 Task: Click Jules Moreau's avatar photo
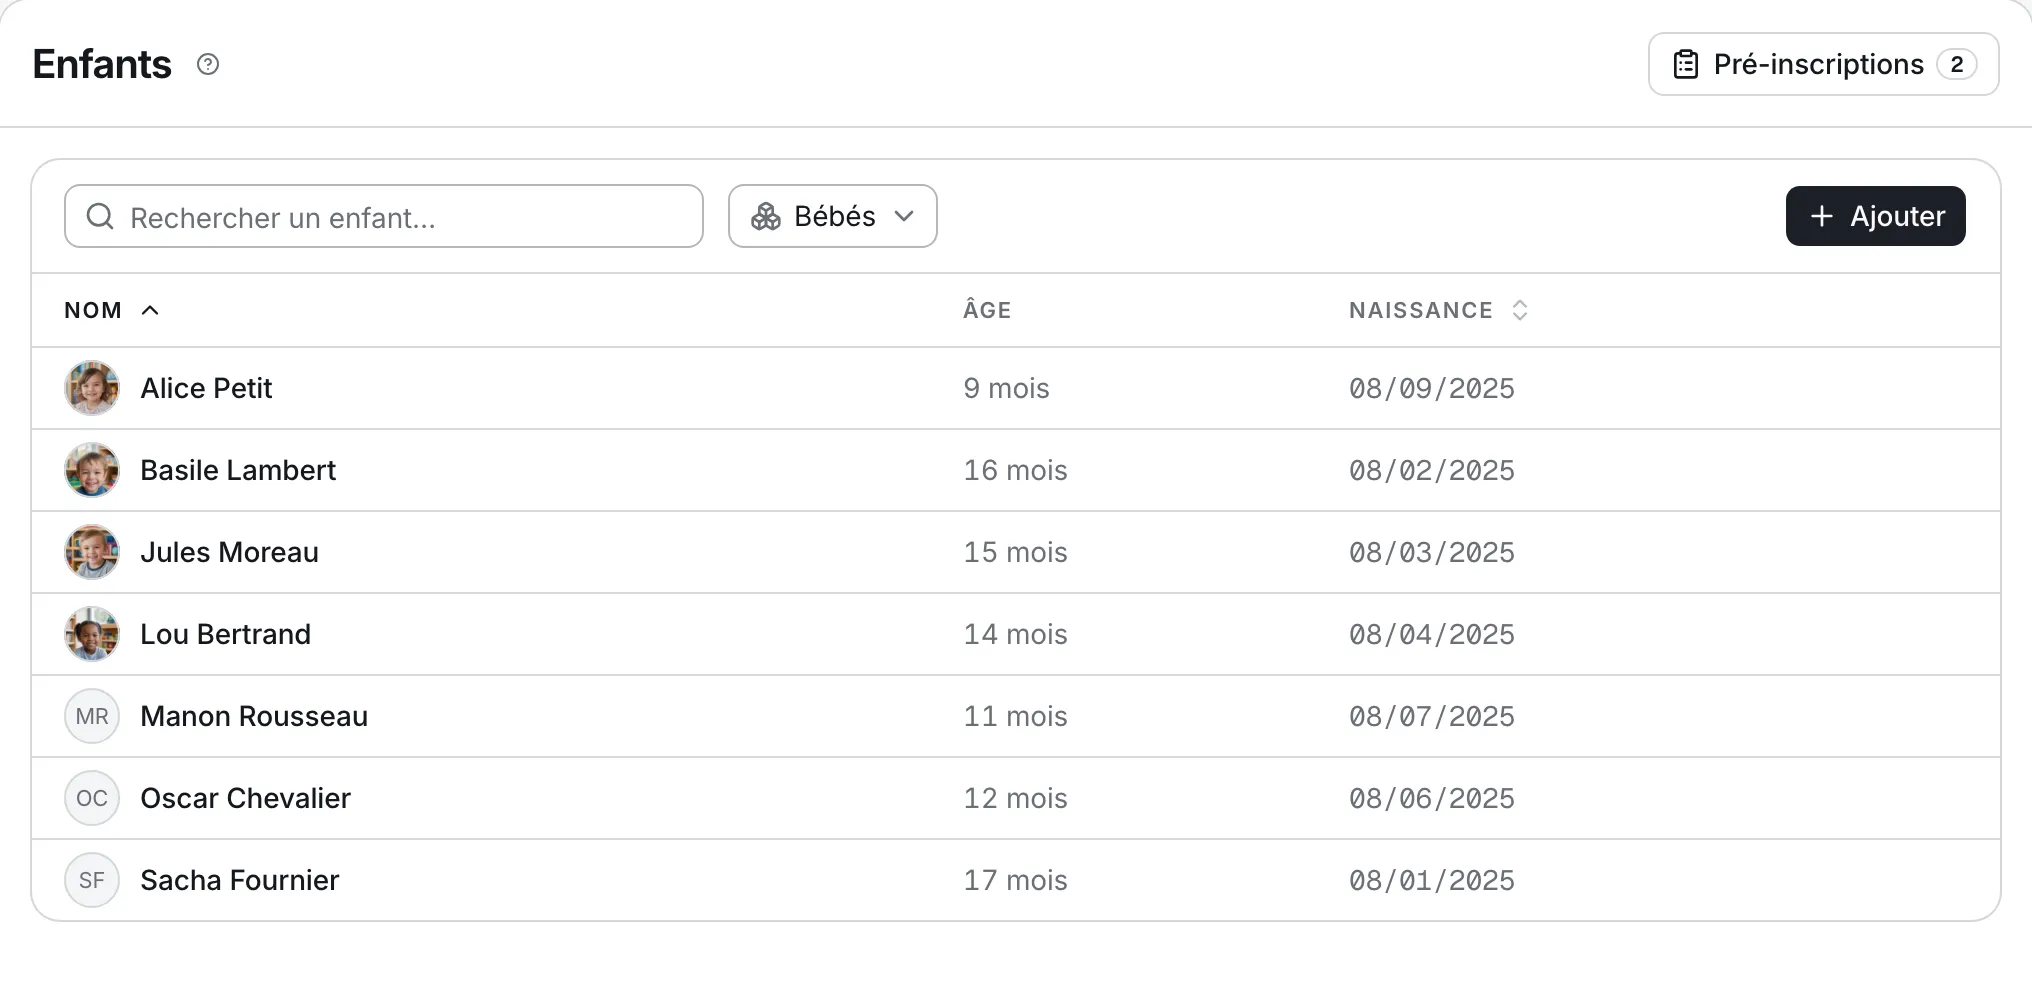(x=92, y=552)
